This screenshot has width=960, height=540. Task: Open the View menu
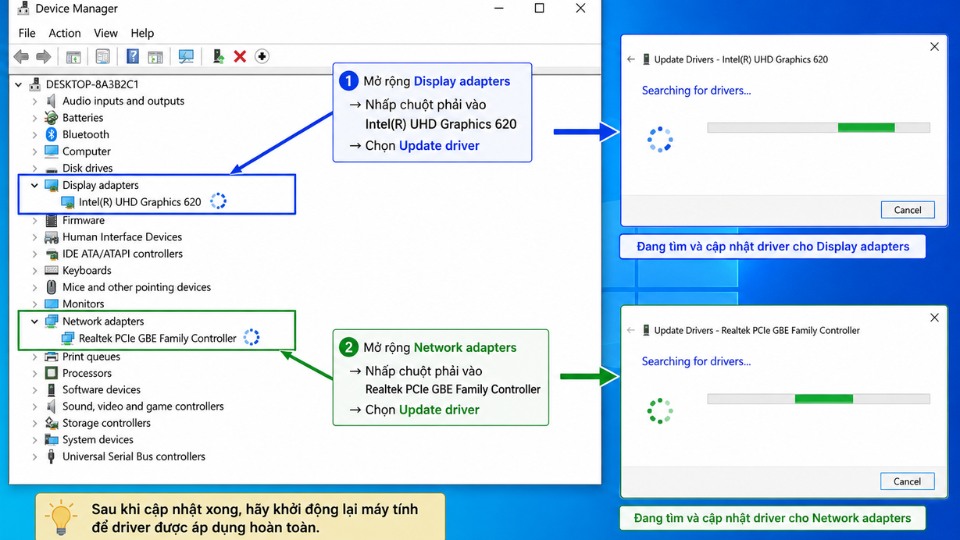coord(105,33)
